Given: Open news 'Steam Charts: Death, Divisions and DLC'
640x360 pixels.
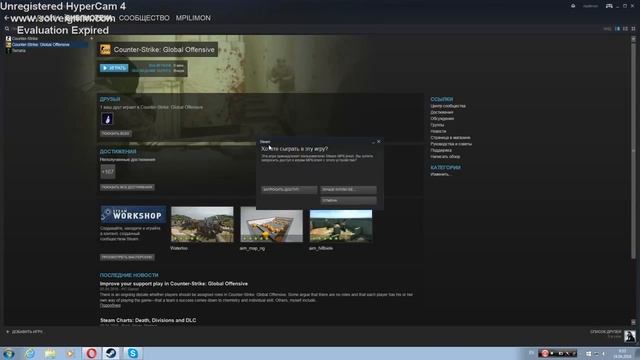Looking at the screenshot, I should [148, 320].
